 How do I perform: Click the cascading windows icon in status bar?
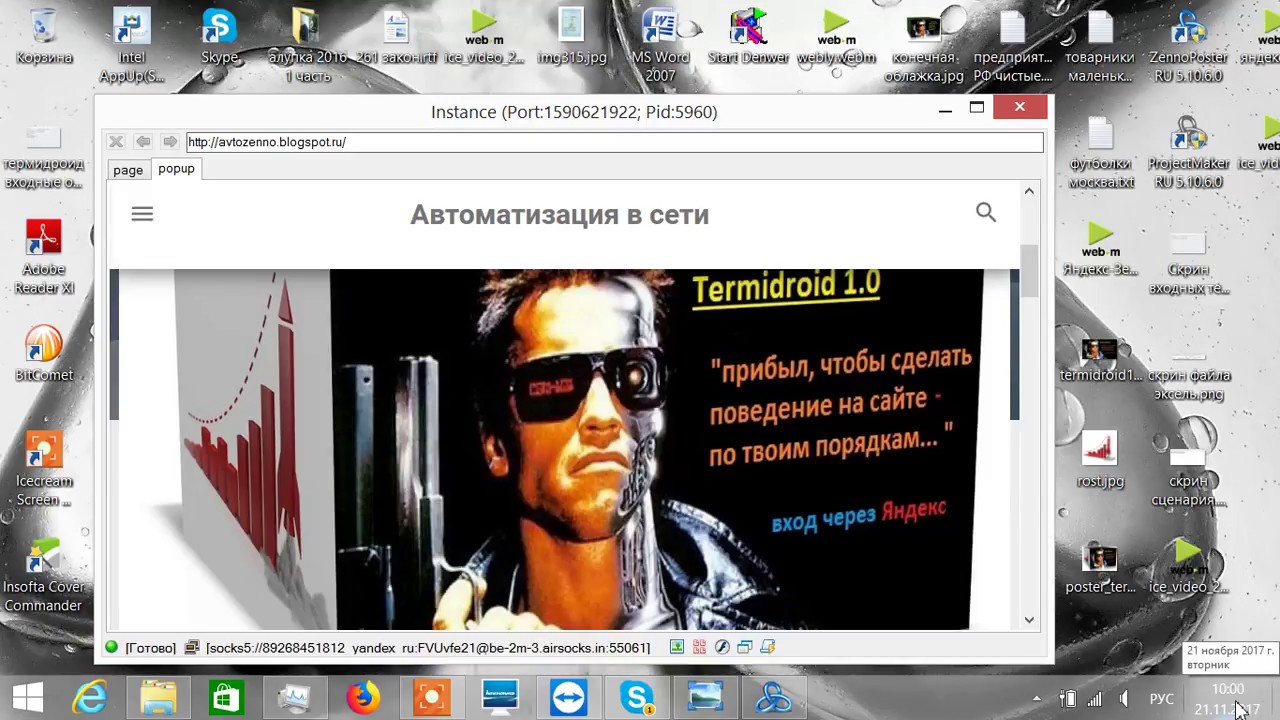tap(744, 648)
